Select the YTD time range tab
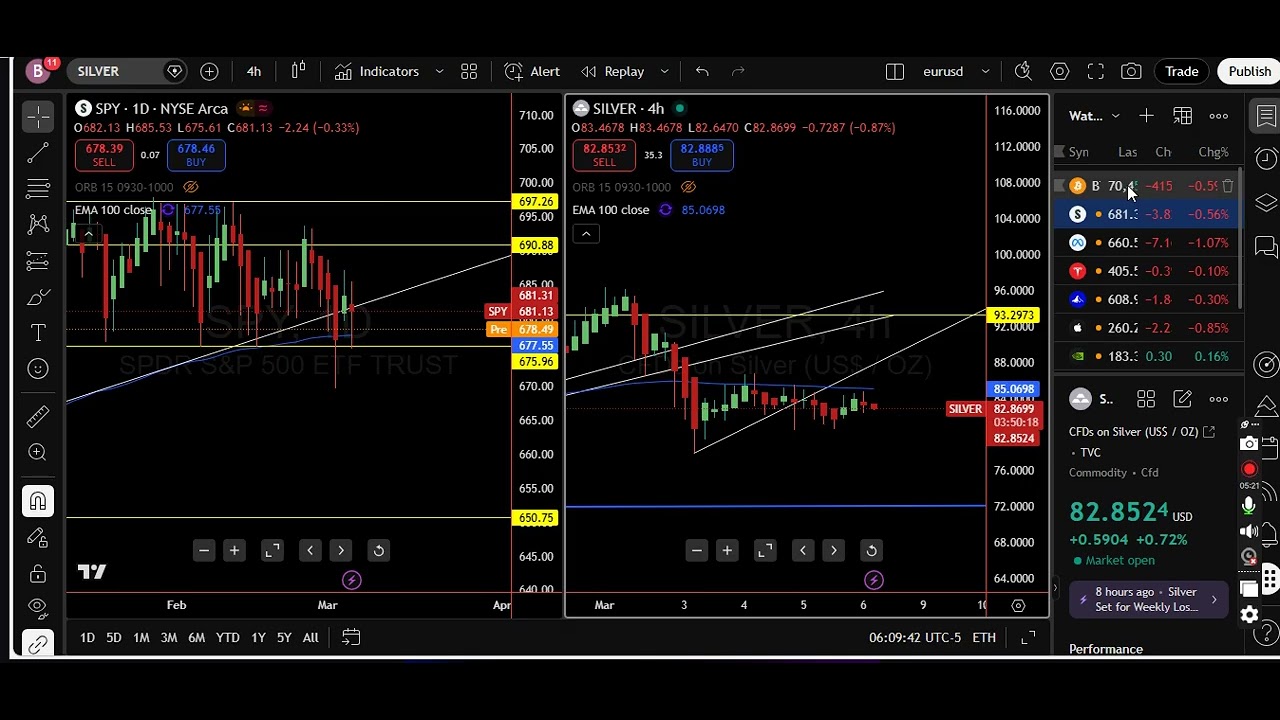The height and width of the screenshot is (720, 1280). click(227, 637)
